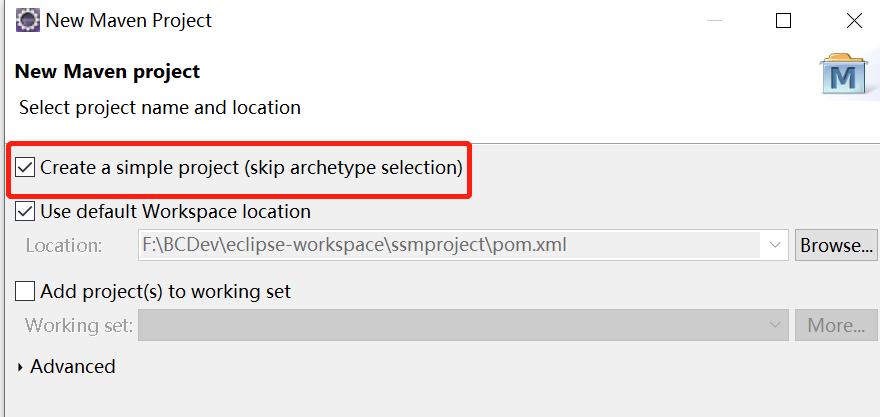Image resolution: width=880 pixels, height=417 pixels.
Task: Uncheck Create a simple project checkbox
Action: pyautogui.click(x=26, y=167)
